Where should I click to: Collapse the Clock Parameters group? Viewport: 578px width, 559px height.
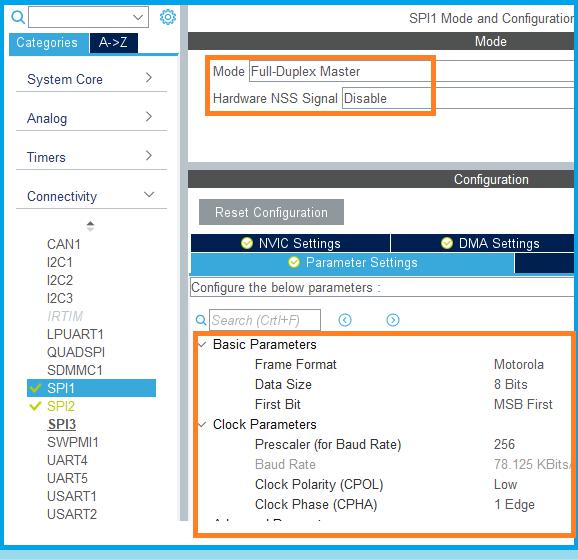point(202,424)
